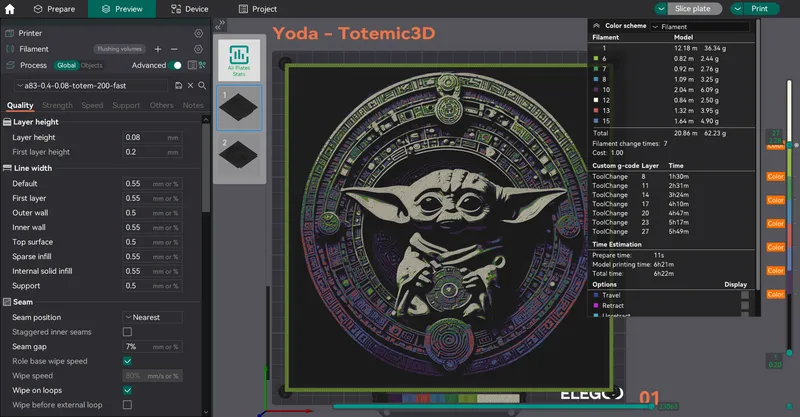800x417 pixels.
Task: Add a filament with plus icon
Action: [158, 49]
